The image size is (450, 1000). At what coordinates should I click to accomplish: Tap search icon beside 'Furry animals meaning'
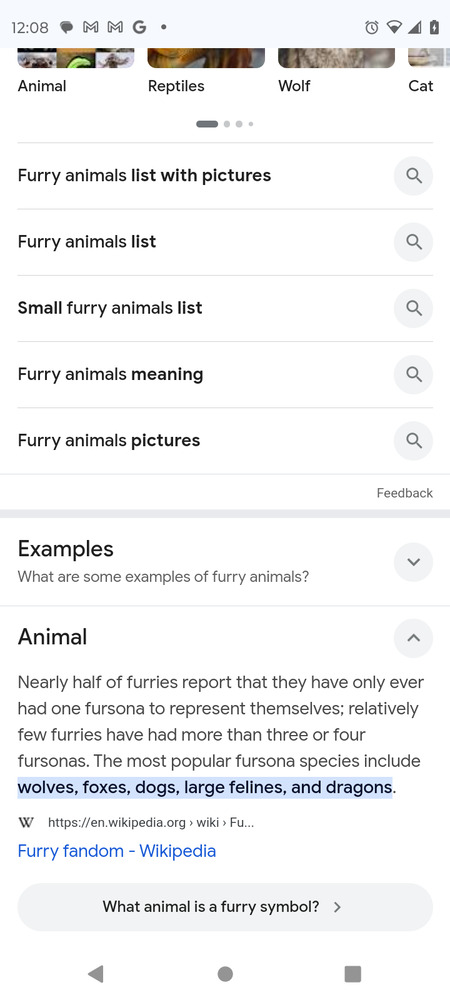point(414,374)
